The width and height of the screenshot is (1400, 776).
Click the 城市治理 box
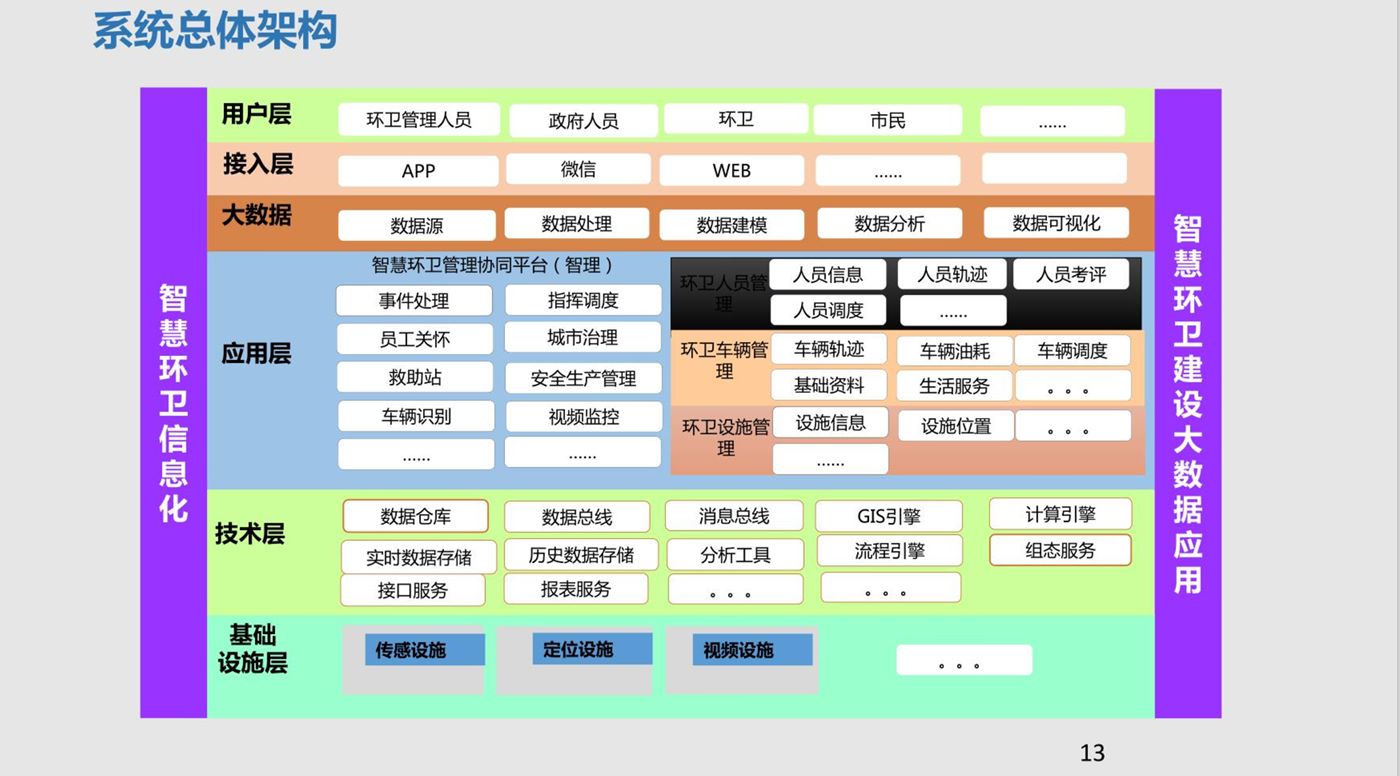pyautogui.click(x=583, y=337)
